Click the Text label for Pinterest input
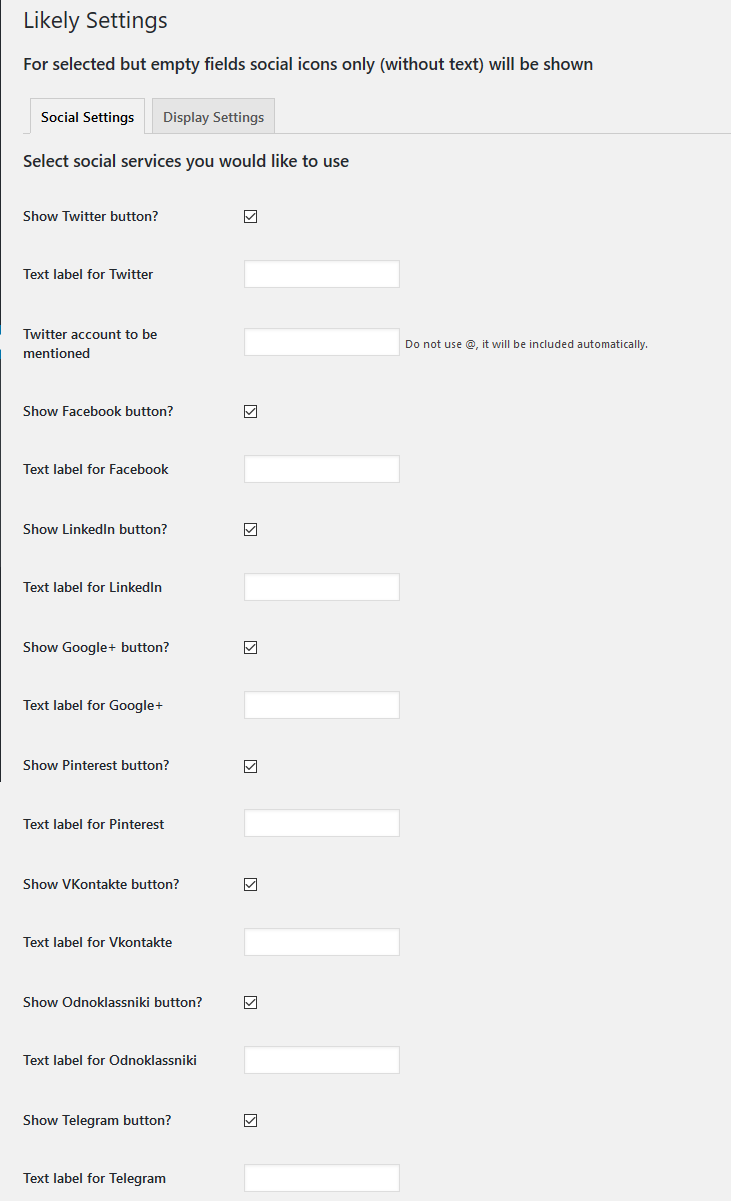The image size is (731, 1201). pos(322,823)
